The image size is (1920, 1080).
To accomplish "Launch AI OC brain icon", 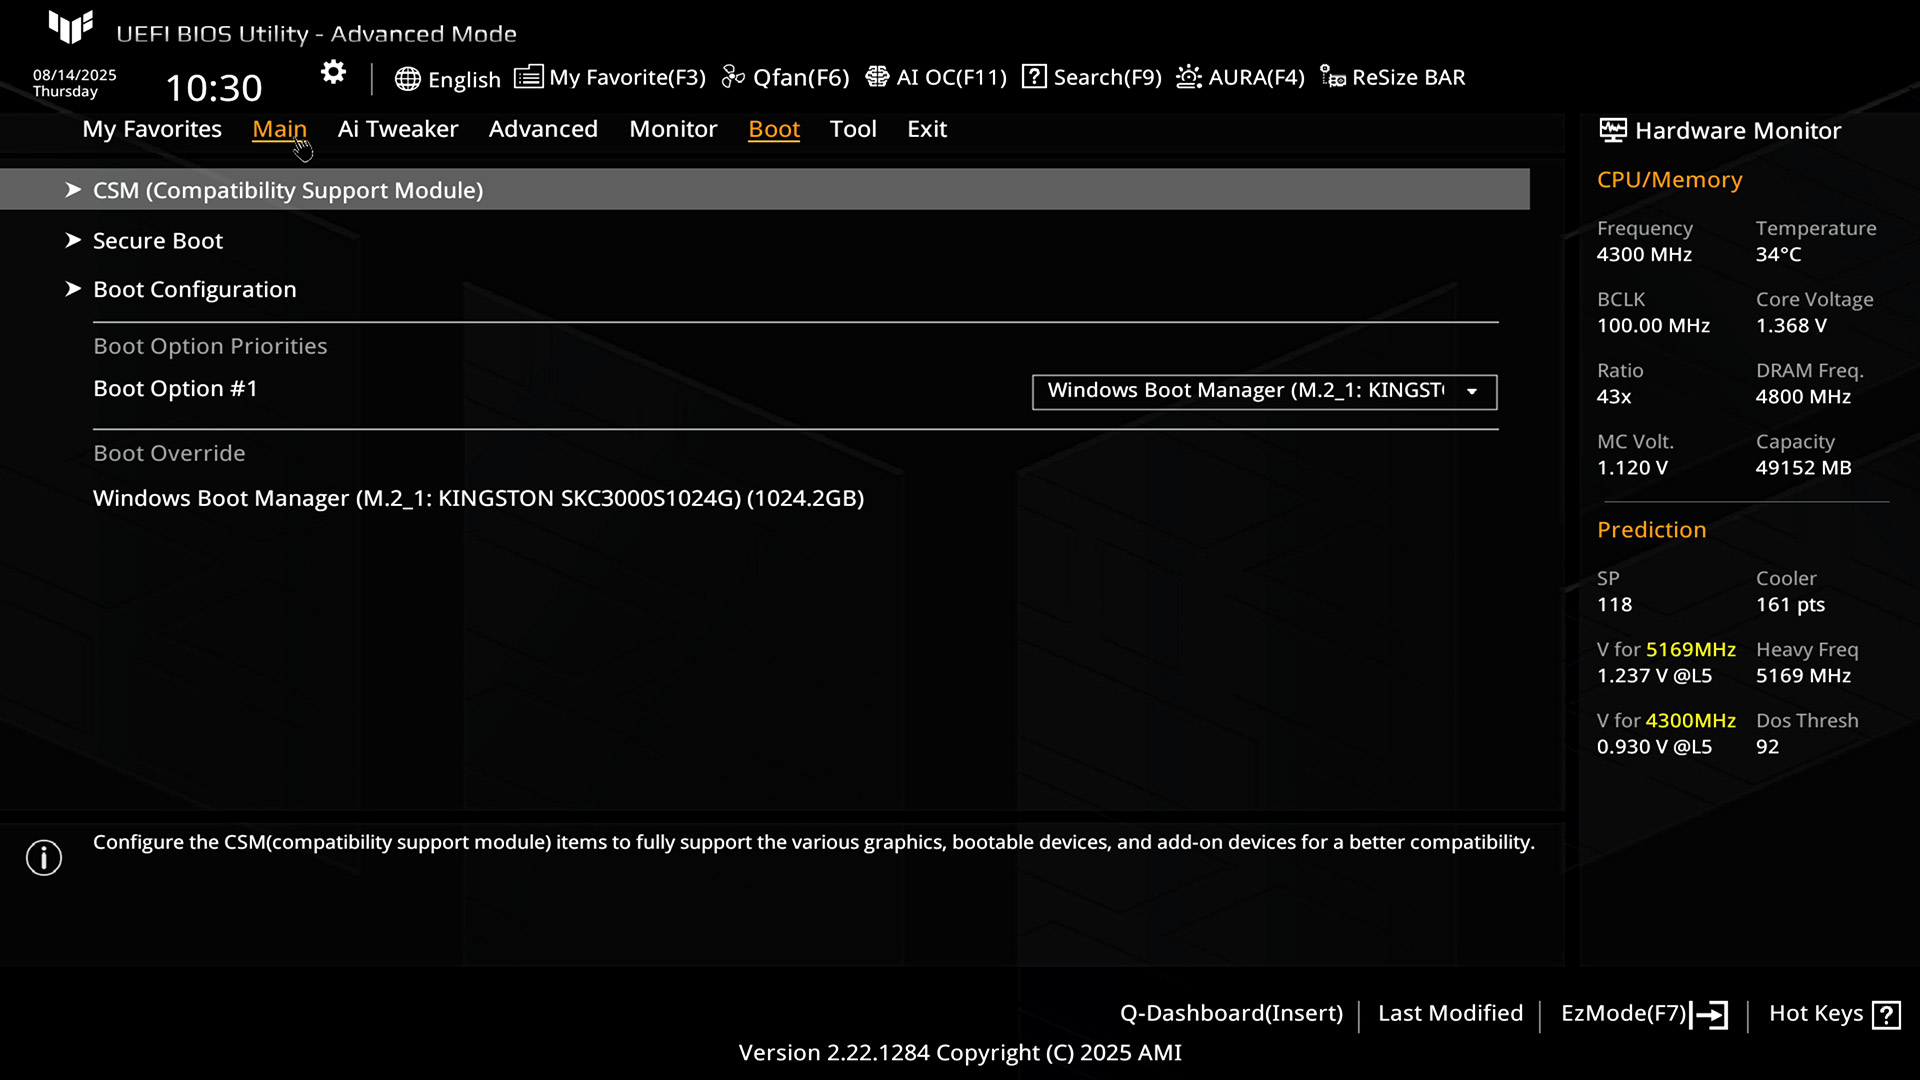I will tap(877, 77).
